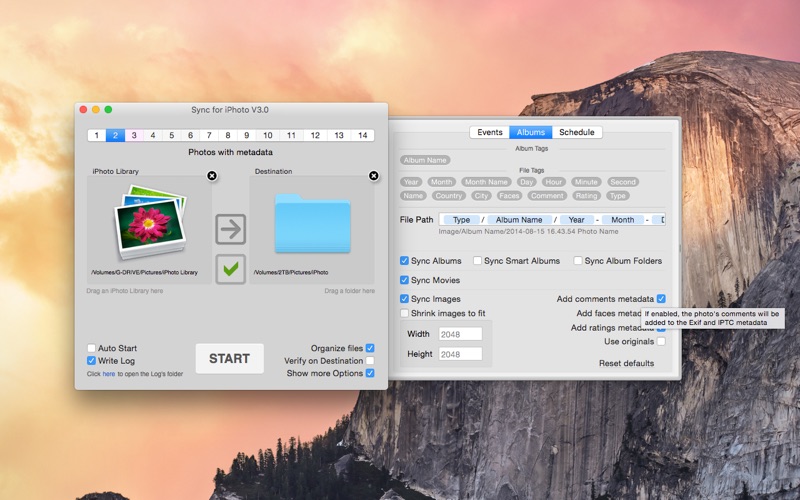The image size is (800, 500).
Task: Select preset number 4
Action: [153, 135]
